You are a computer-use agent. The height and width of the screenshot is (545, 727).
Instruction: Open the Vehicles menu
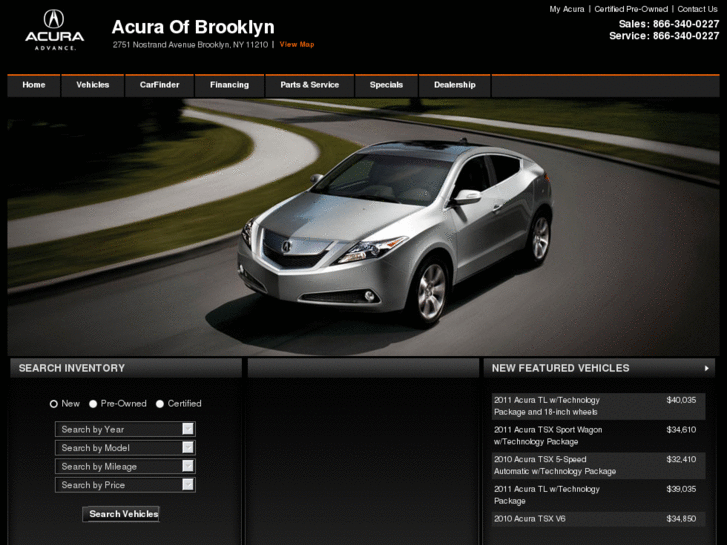(93, 85)
